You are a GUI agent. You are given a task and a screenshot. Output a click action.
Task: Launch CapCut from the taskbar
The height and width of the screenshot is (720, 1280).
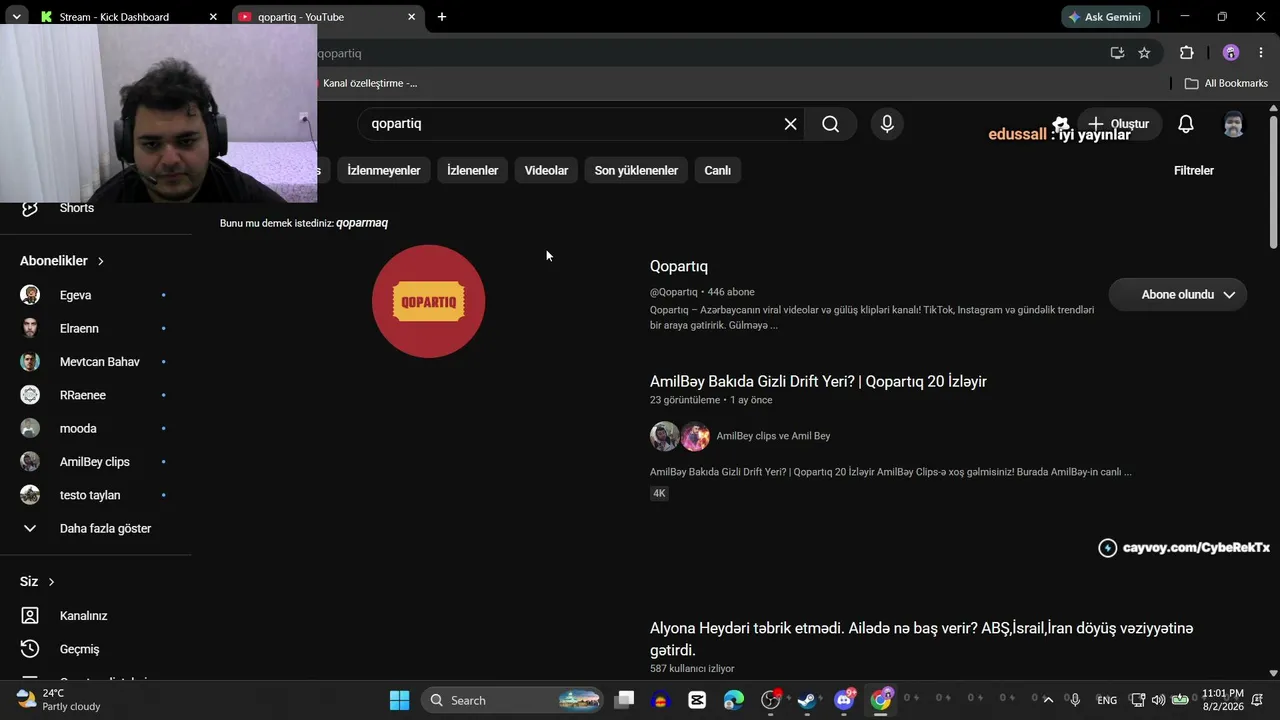[x=697, y=700]
